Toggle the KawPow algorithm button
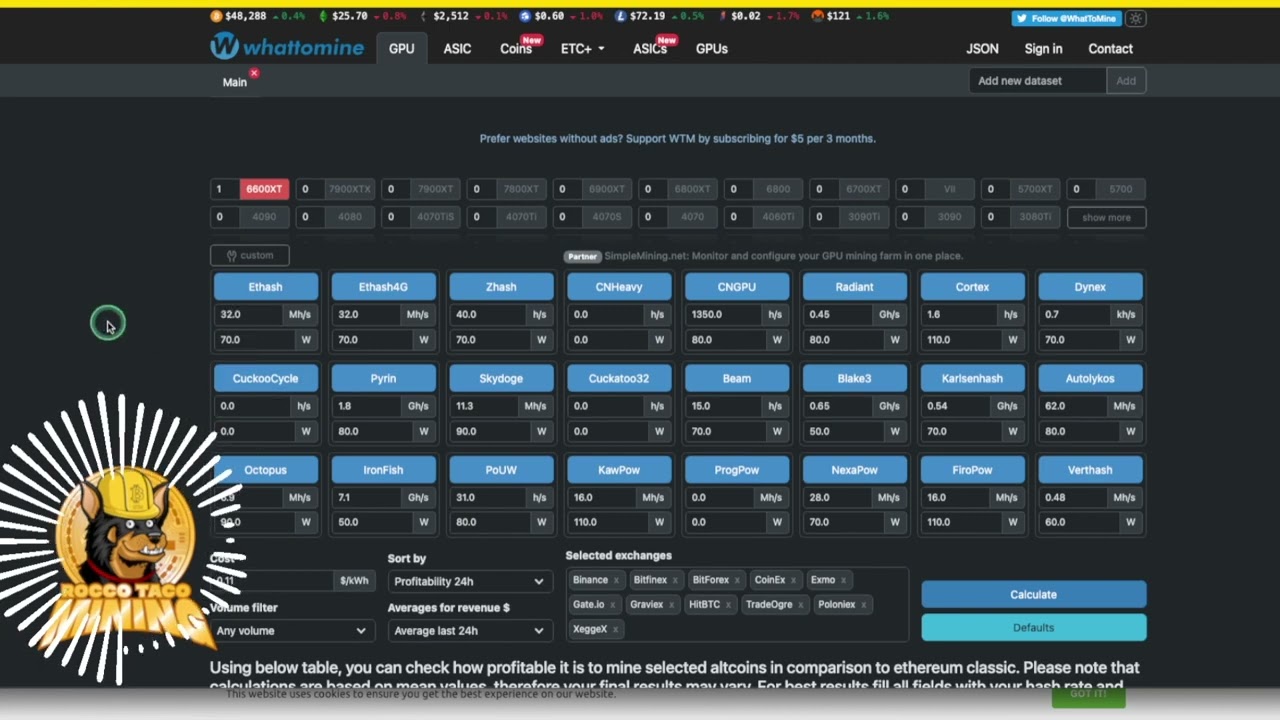 (619, 470)
